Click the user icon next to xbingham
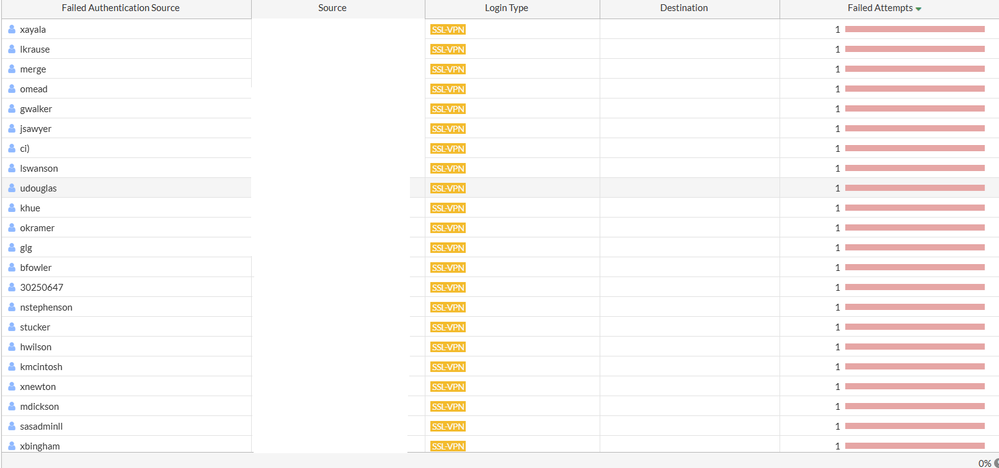999x468 pixels. [12, 446]
